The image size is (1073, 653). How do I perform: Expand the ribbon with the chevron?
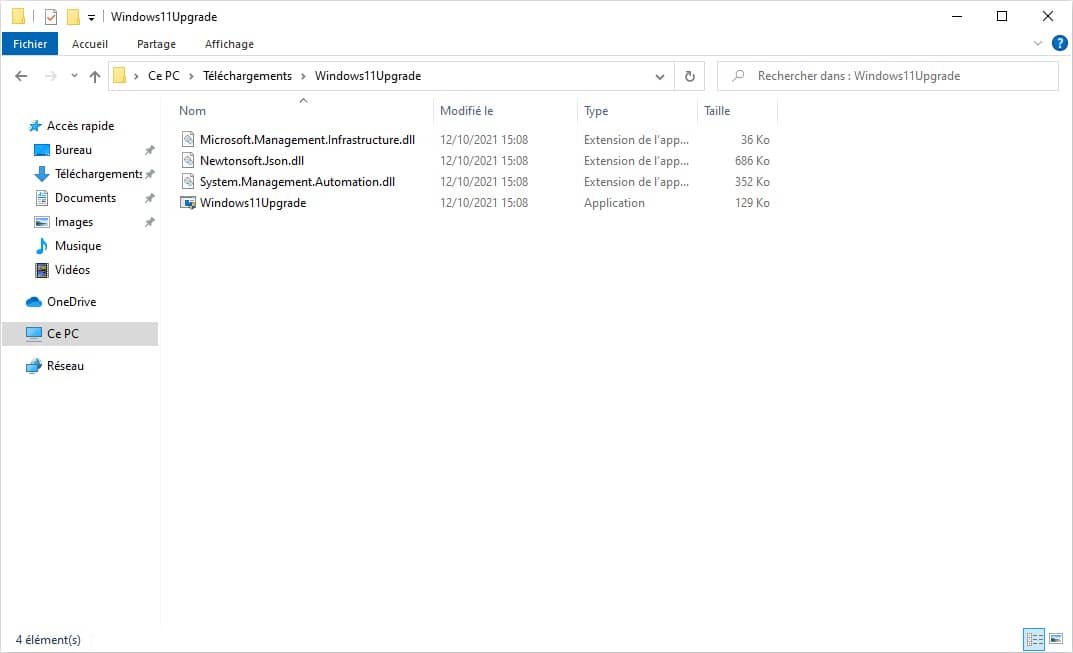pos(1037,43)
